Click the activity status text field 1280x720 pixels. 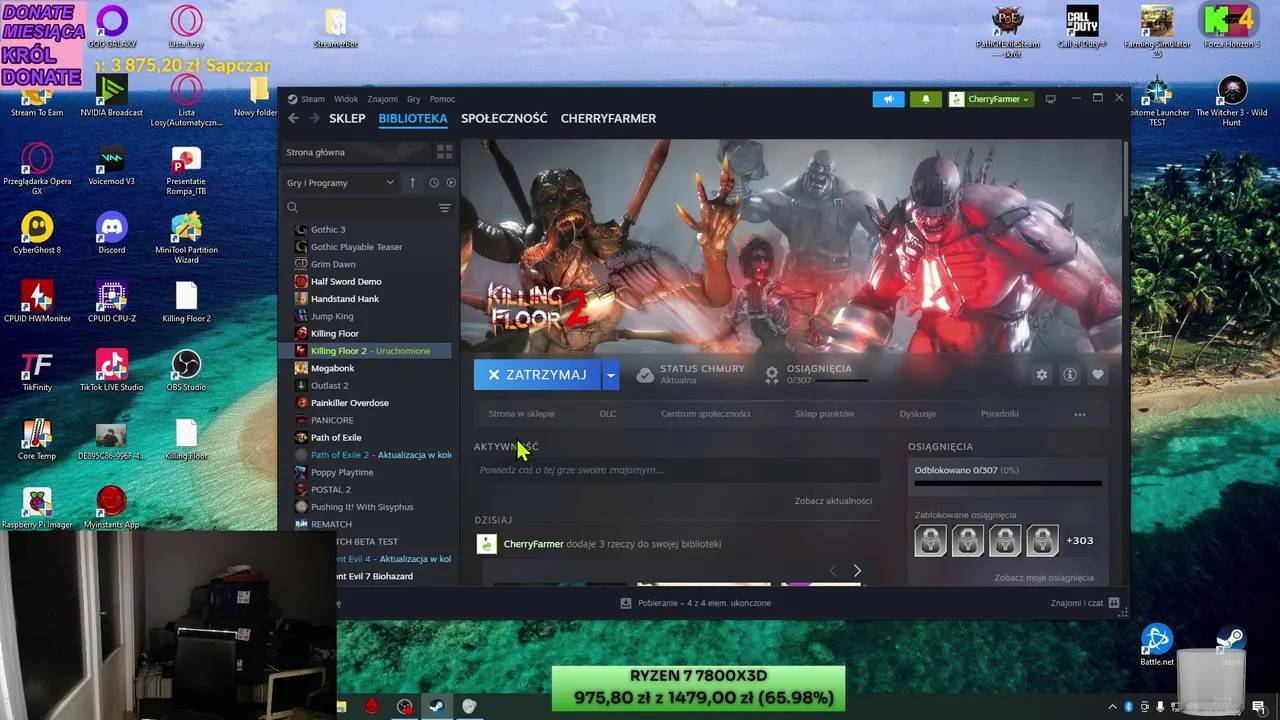(676, 470)
